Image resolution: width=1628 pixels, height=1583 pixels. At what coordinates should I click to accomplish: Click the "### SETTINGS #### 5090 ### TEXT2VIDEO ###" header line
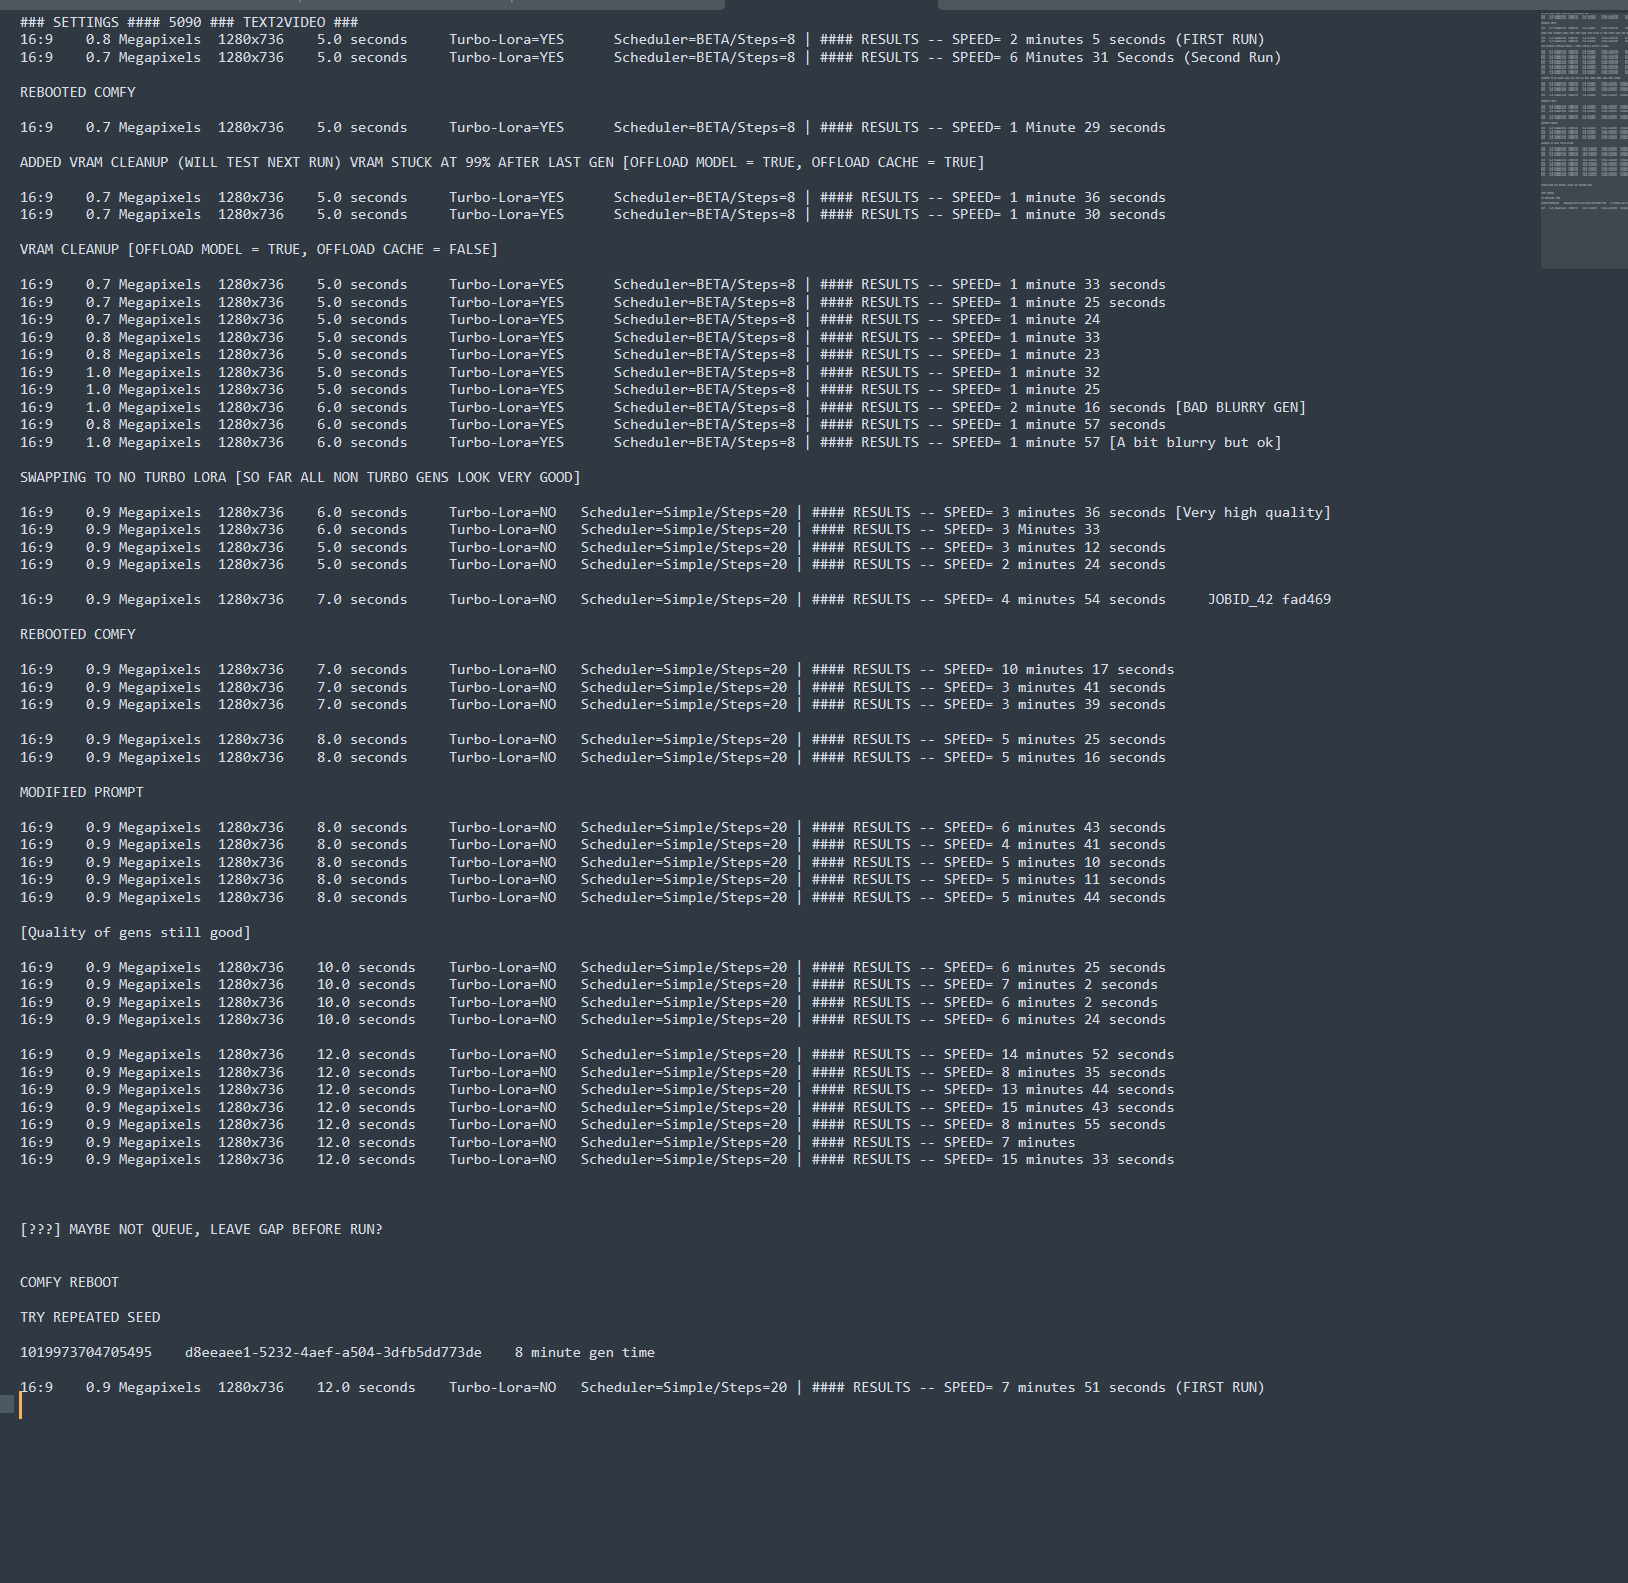[189, 22]
